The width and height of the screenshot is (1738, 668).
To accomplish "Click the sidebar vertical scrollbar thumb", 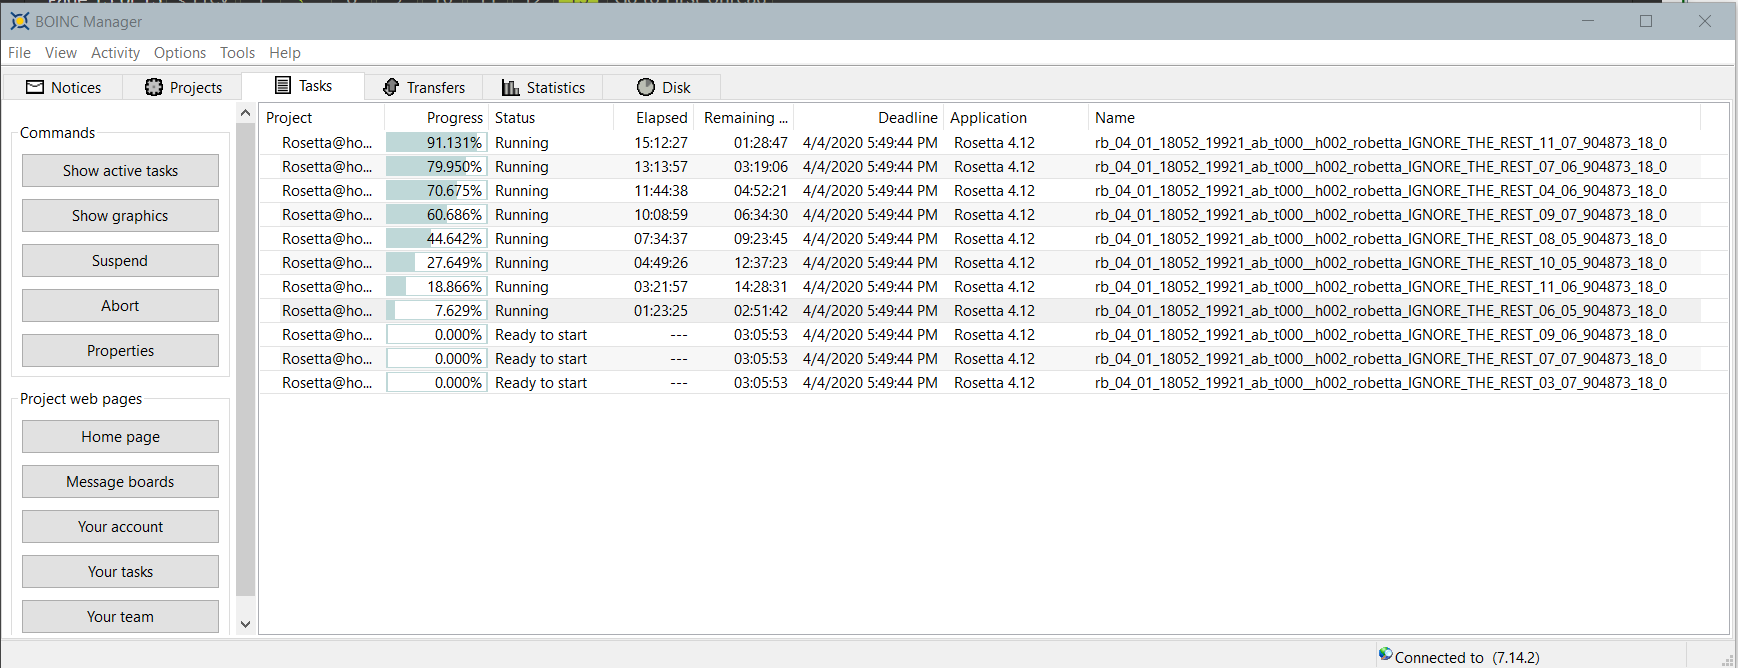I will click(246, 360).
